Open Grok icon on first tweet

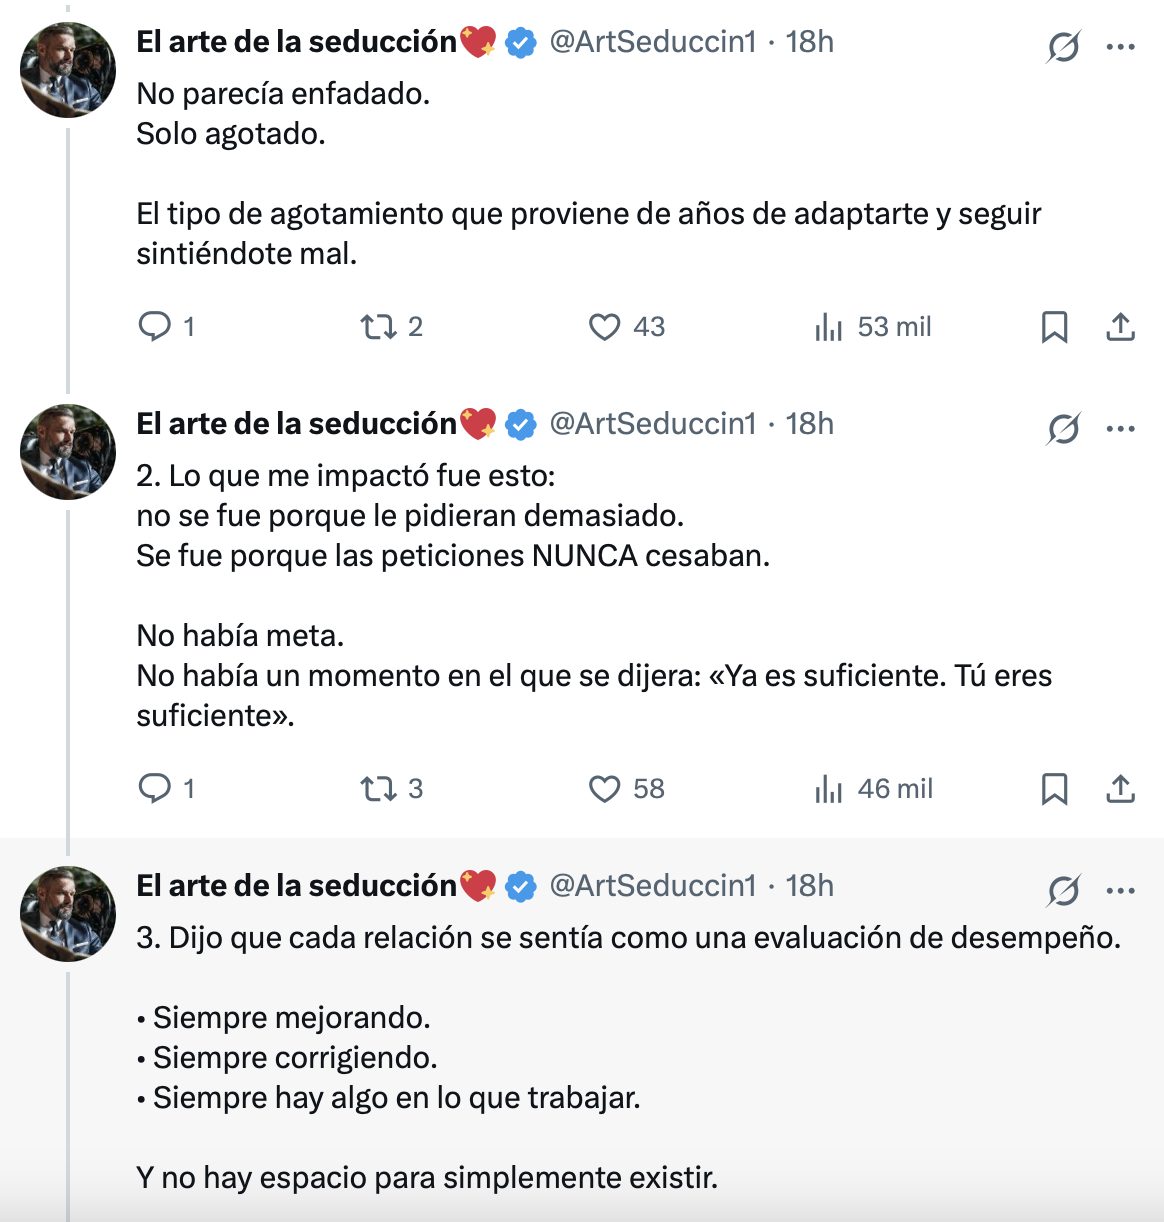[1063, 46]
